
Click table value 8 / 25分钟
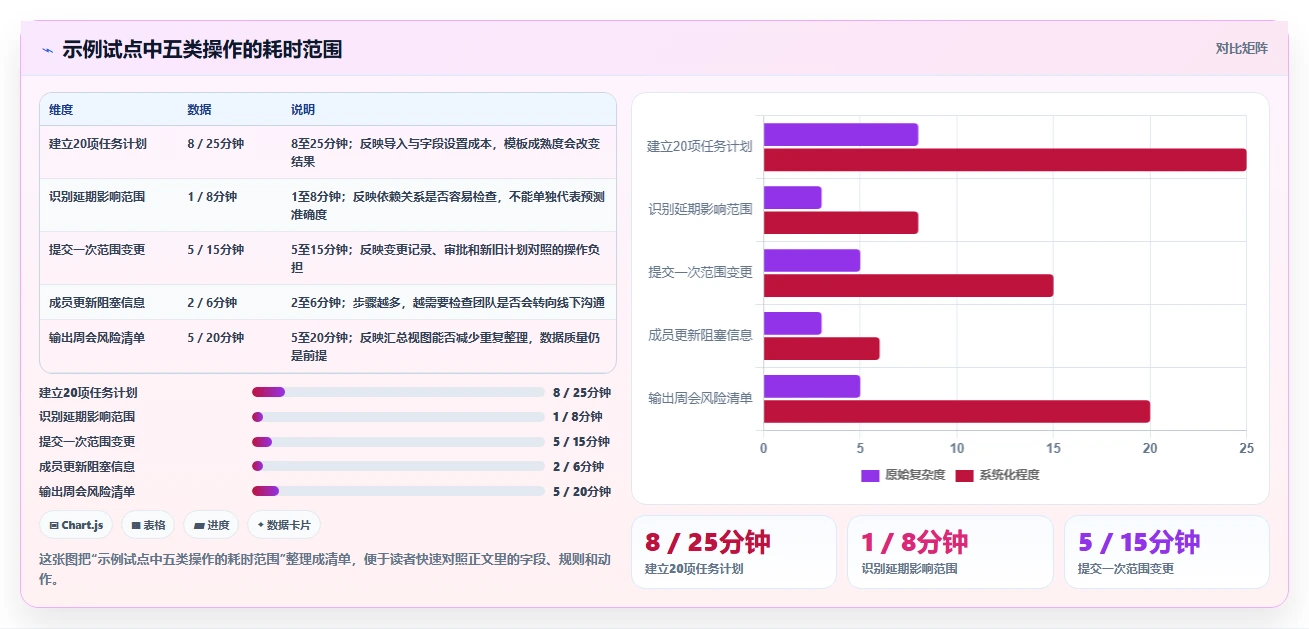[215, 143]
